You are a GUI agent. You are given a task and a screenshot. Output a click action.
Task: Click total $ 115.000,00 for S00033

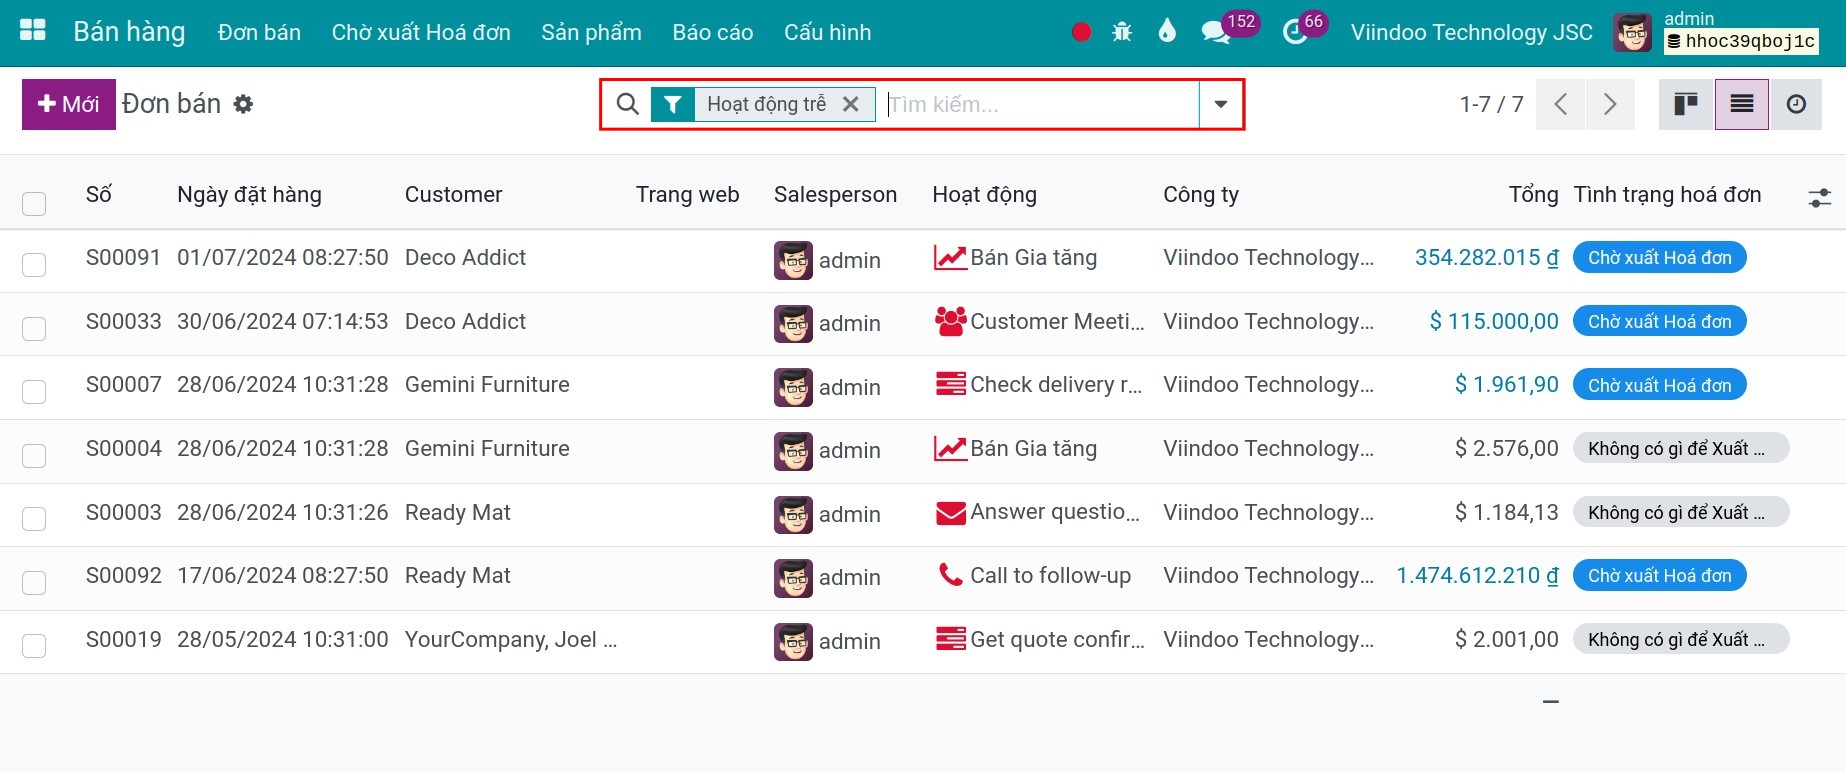point(1494,321)
